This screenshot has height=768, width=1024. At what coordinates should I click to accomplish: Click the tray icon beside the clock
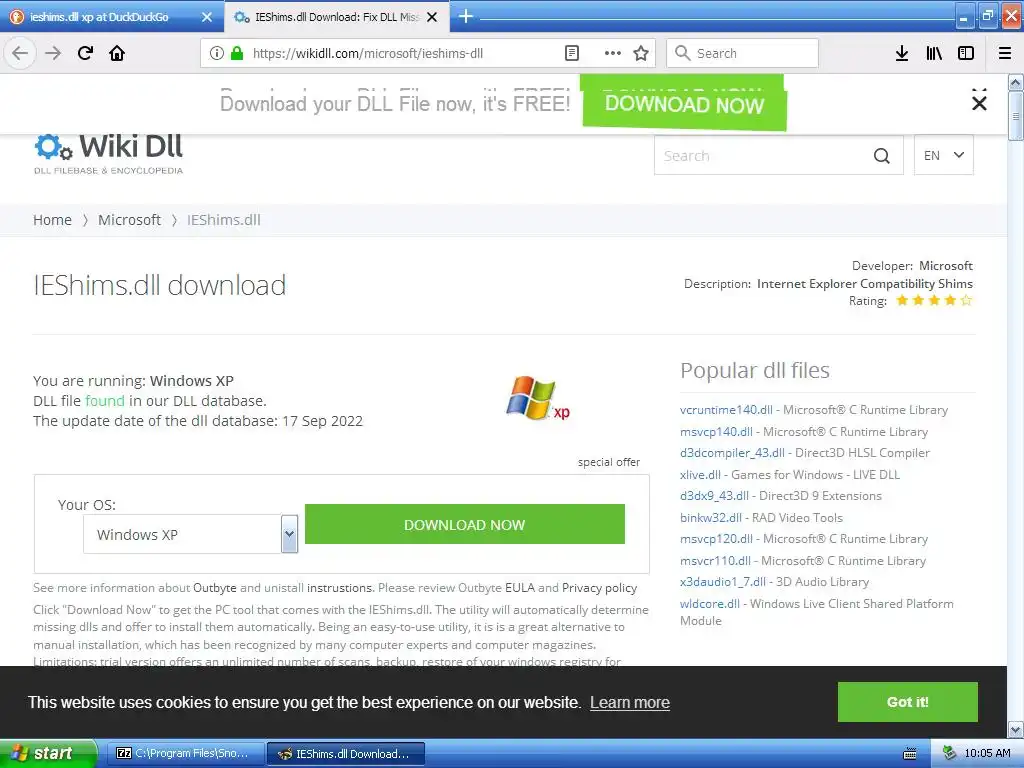(x=950, y=753)
